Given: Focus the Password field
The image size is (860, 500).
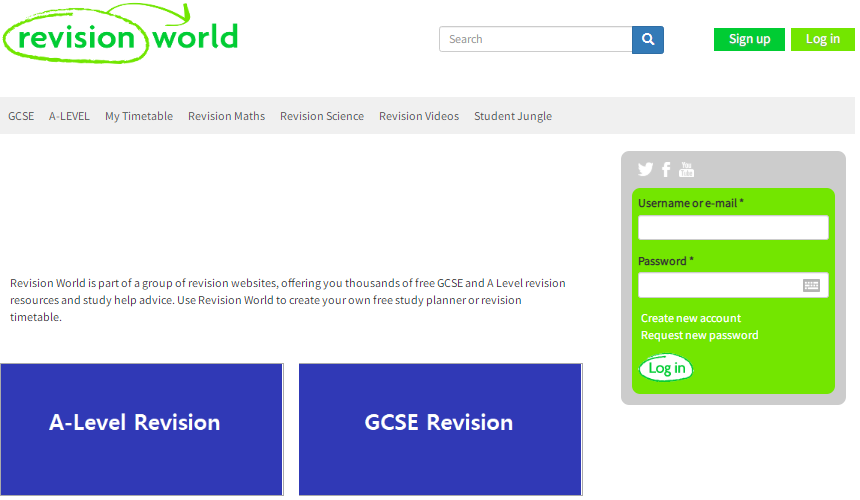Looking at the screenshot, I should [733, 285].
